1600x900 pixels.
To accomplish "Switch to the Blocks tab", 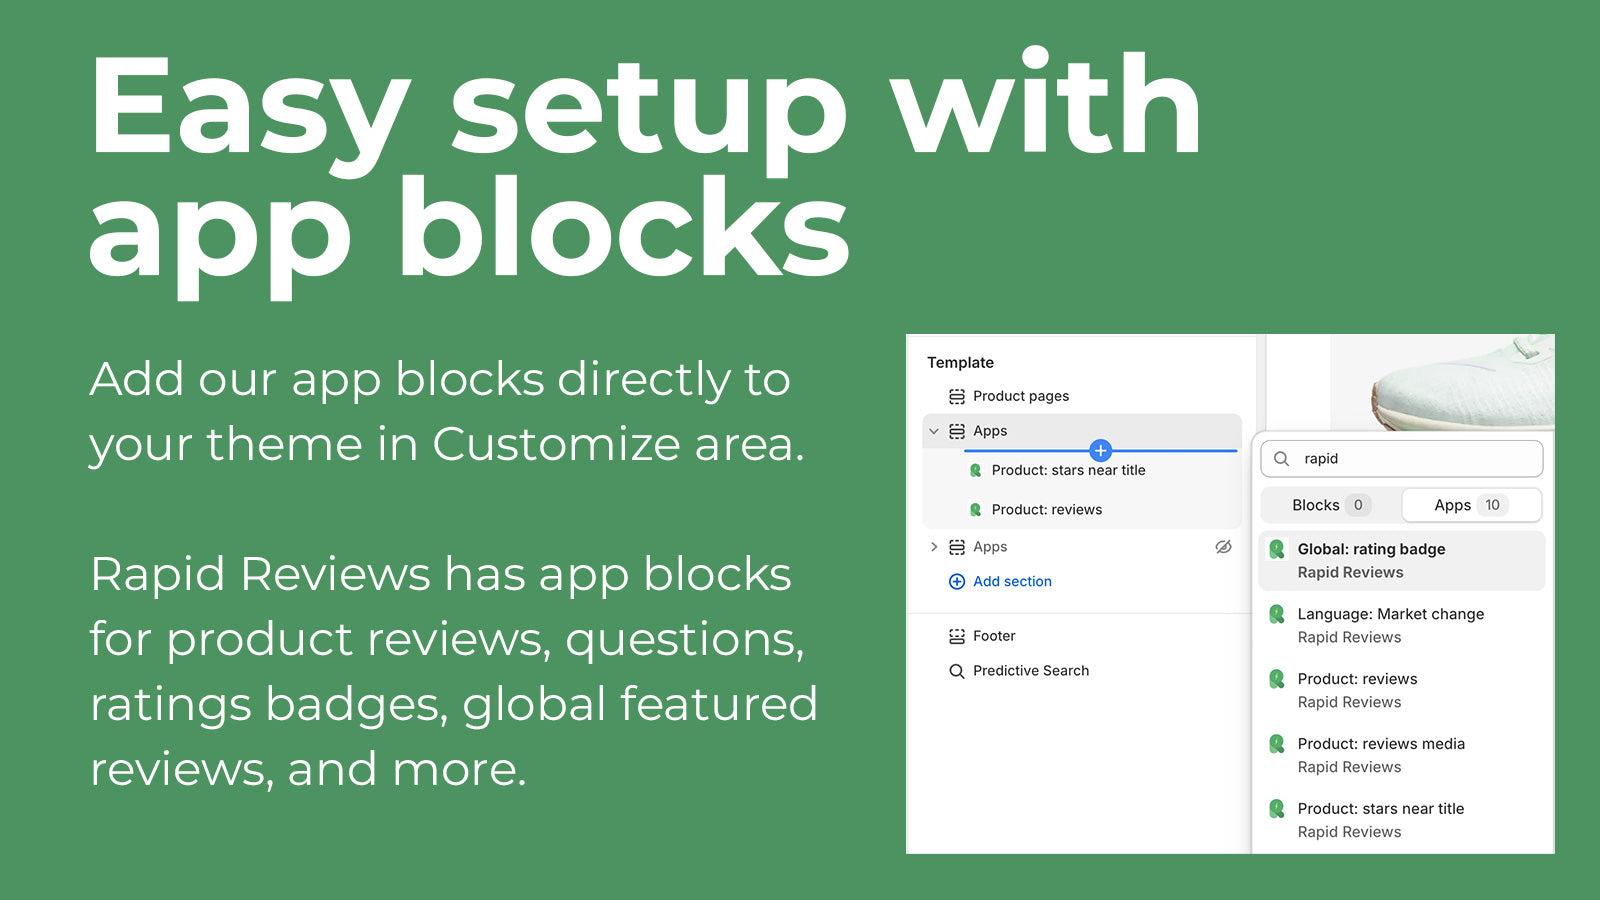I will [1329, 505].
